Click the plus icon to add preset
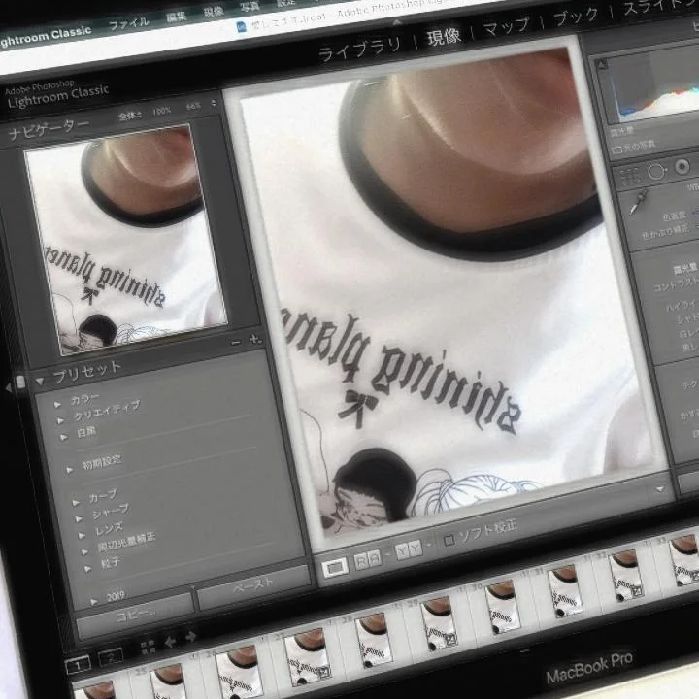This screenshot has width=699, height=699. pyautogui.click(x=255, y=340)
